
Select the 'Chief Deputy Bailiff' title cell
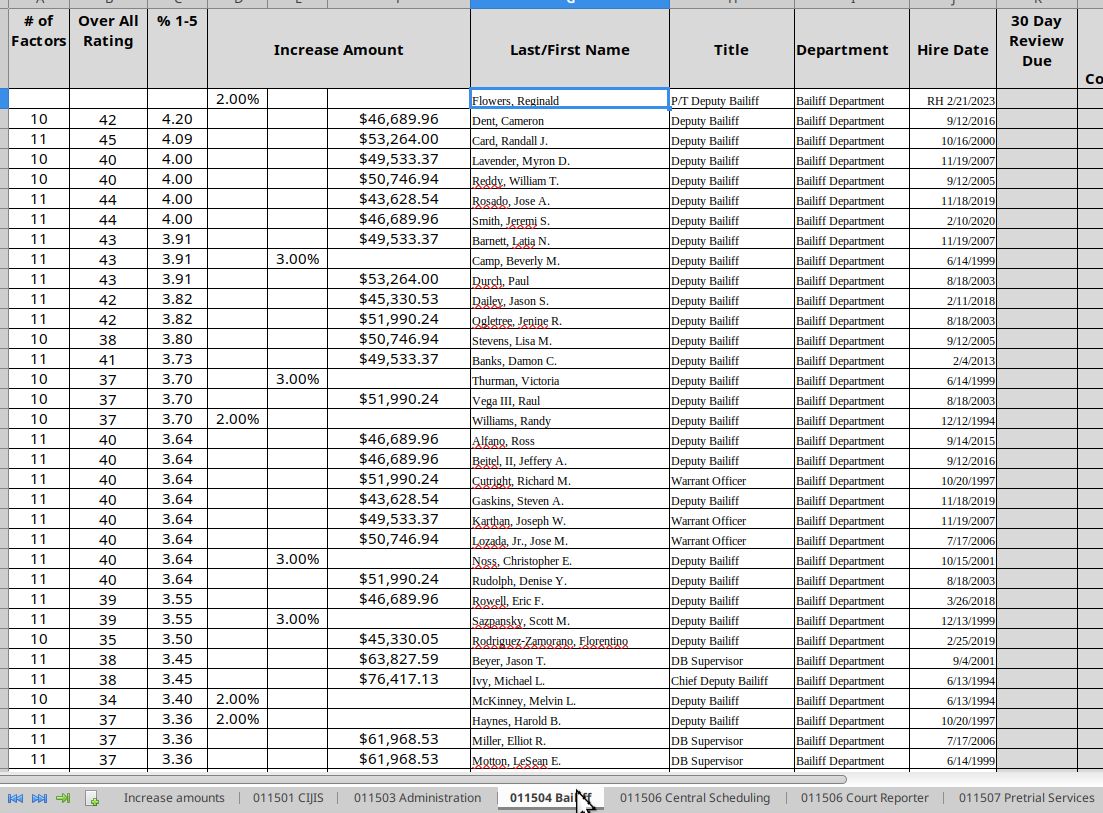(732, 681)
